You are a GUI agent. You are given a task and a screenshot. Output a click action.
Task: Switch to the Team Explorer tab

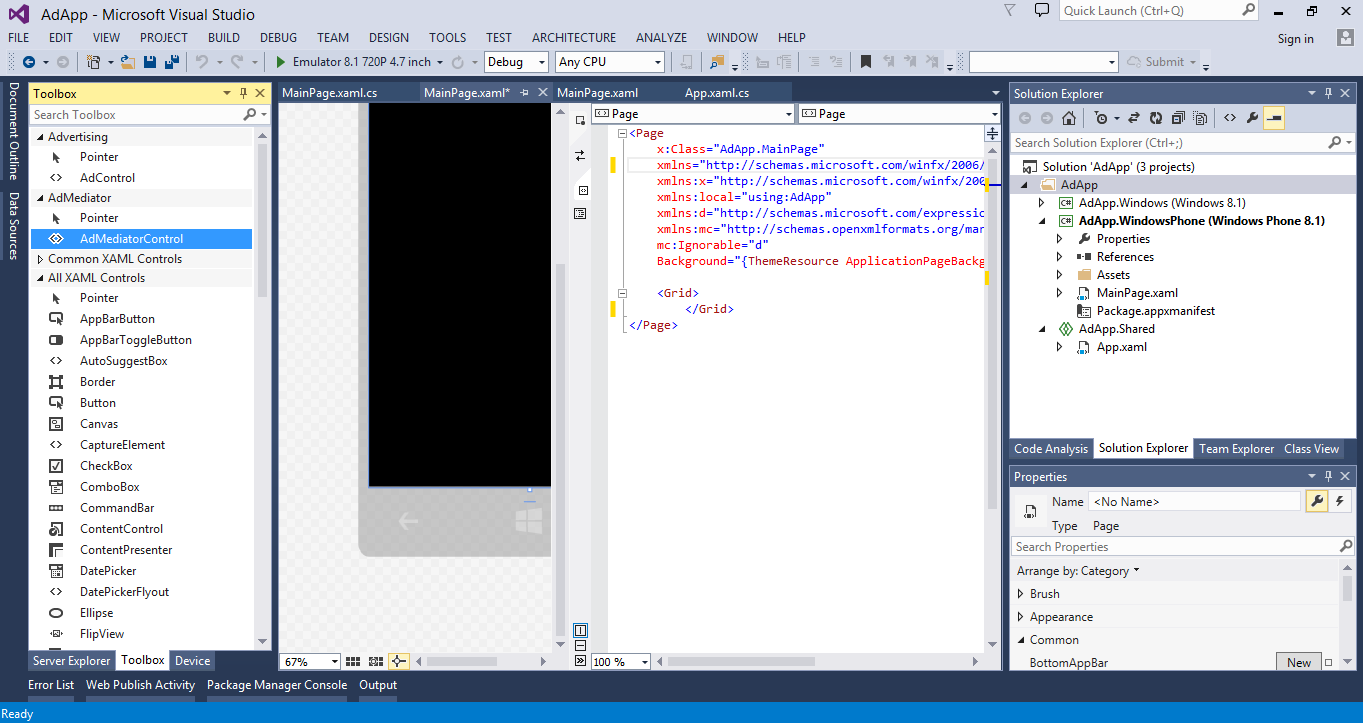click(x=1237, y=449)
